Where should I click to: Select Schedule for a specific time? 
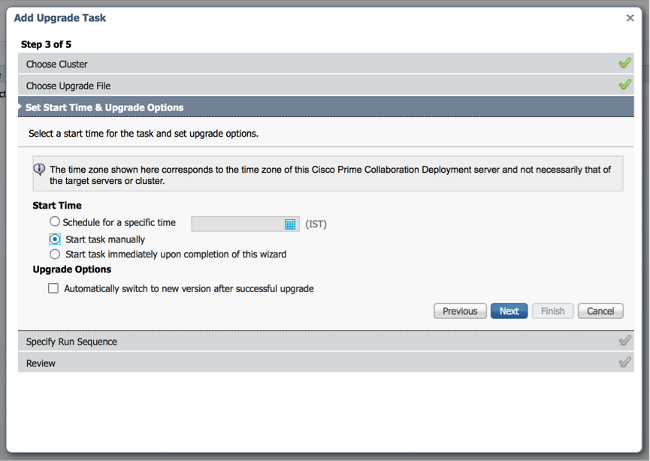[55, 222]
